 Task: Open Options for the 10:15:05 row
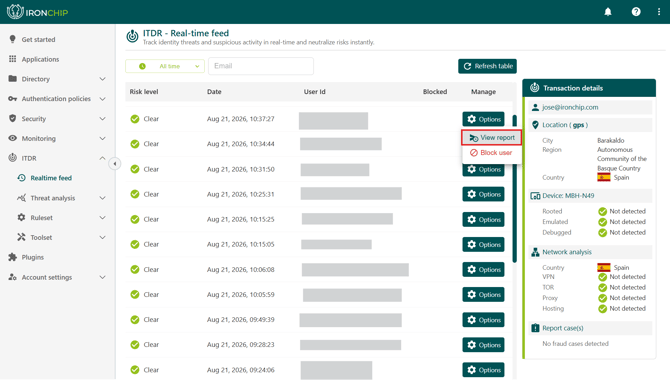(483, 244)
